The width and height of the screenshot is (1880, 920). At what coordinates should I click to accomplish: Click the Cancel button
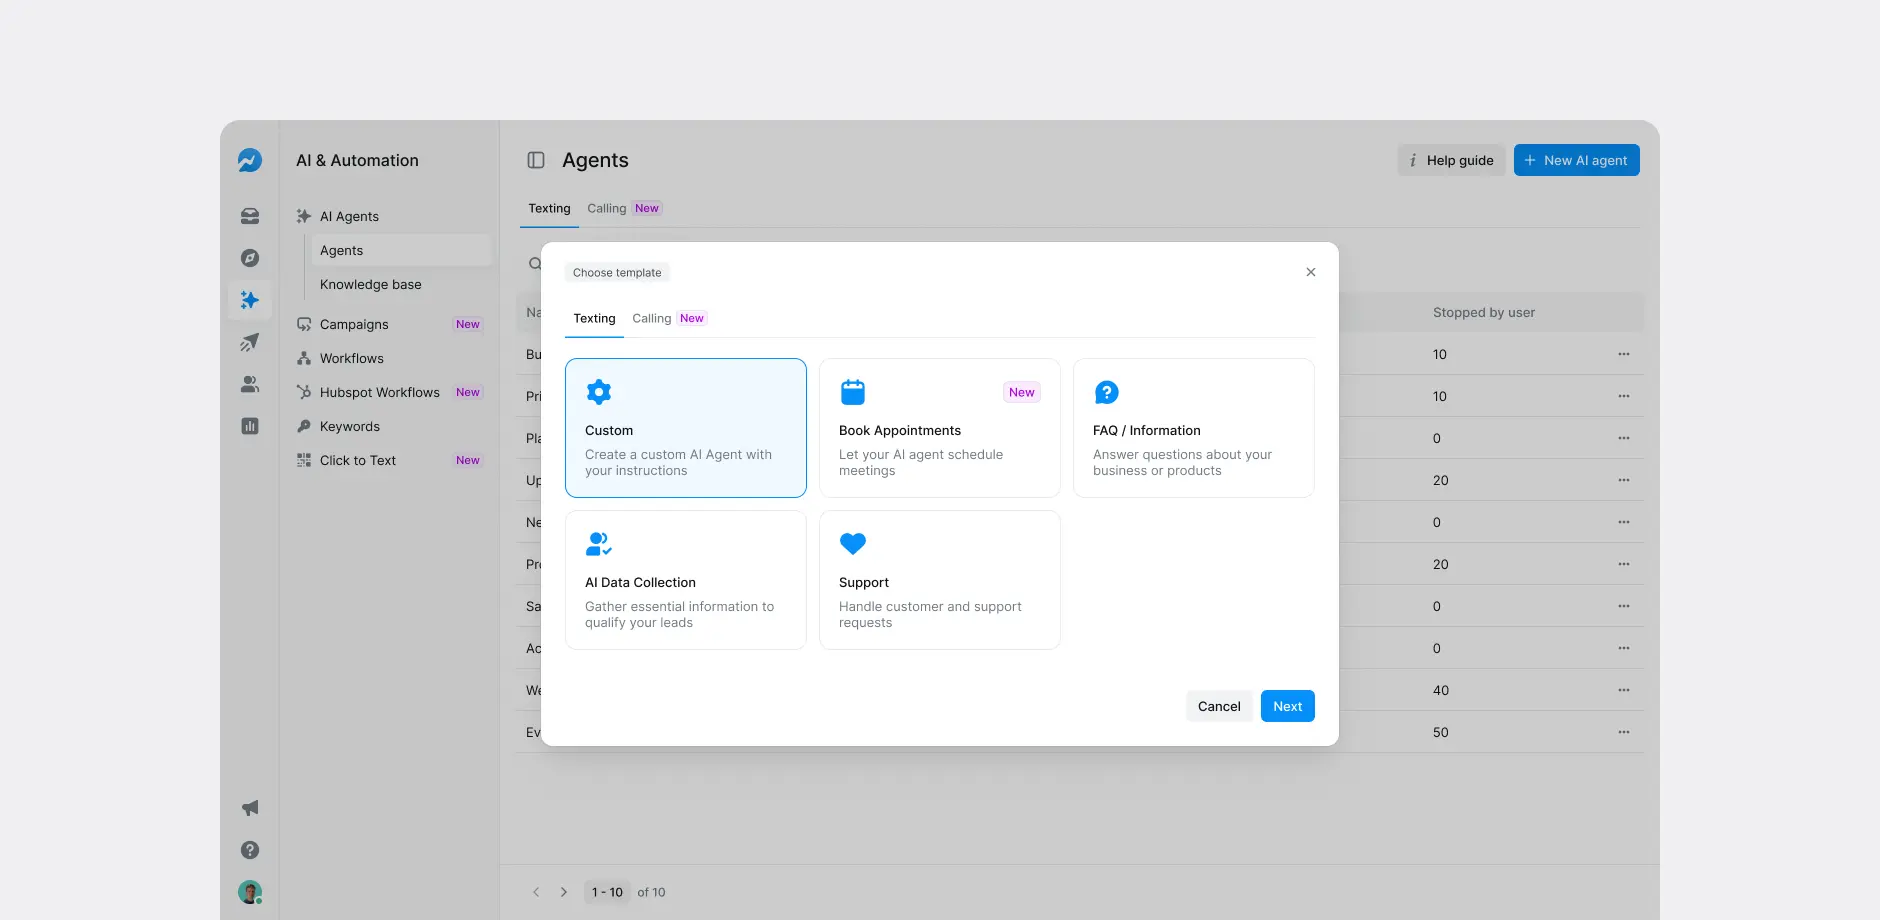pos(1219,706)
